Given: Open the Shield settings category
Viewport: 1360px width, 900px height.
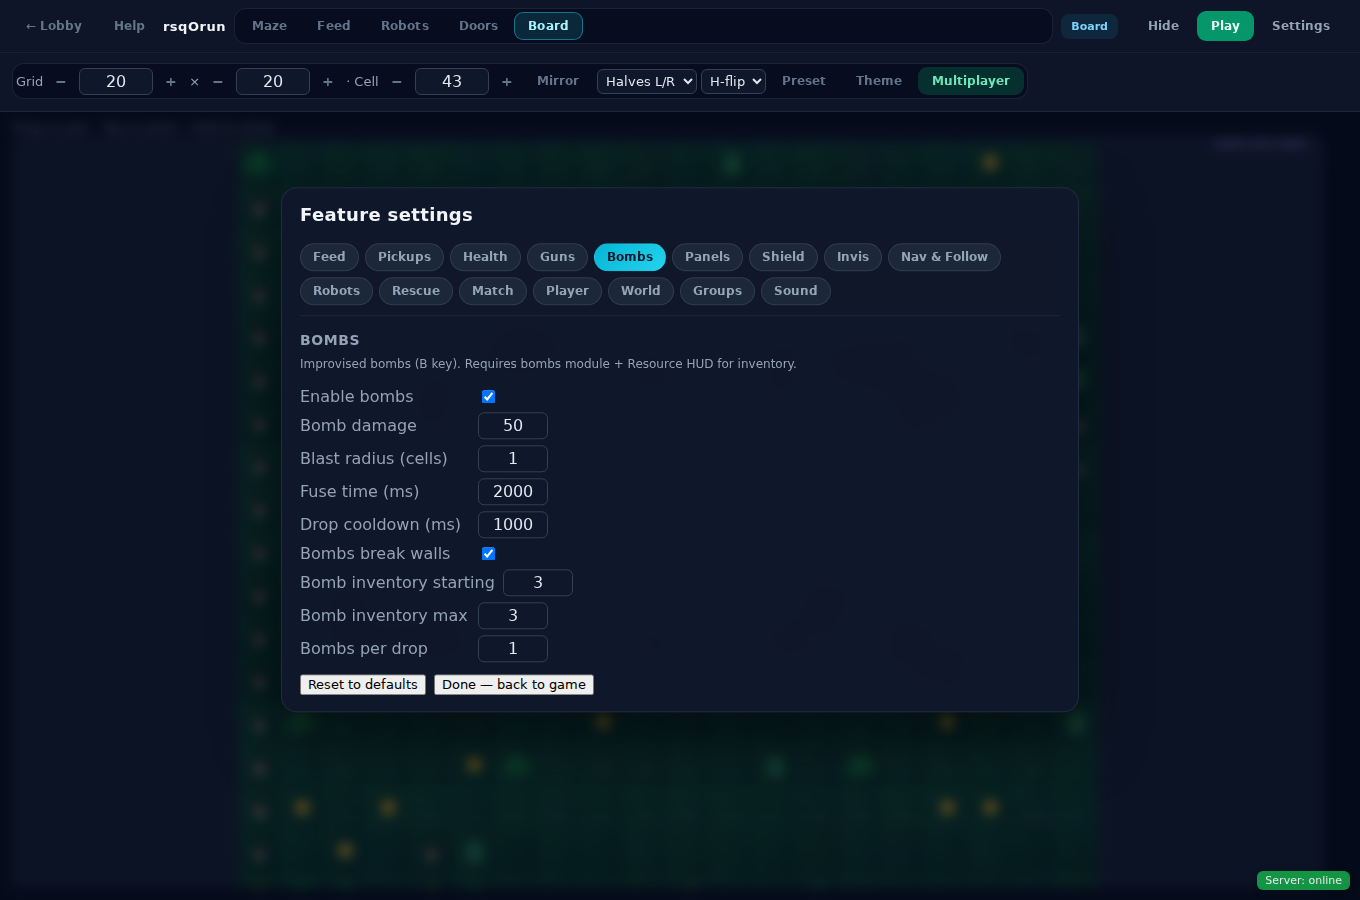Looking at the screenshot, I should pyautogui.click(x=783, y=257).
